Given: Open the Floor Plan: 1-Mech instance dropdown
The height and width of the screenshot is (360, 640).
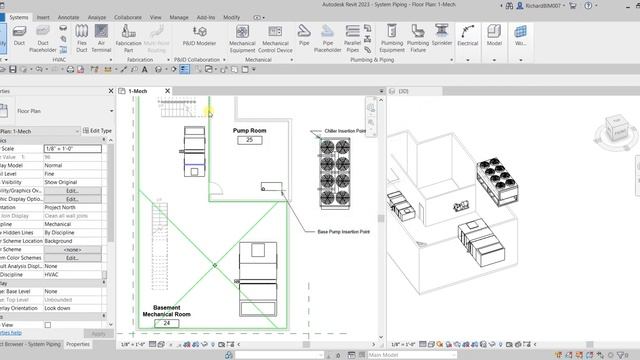Looking at the screenshot, I should pyautogui.click(x=77, y=131).
